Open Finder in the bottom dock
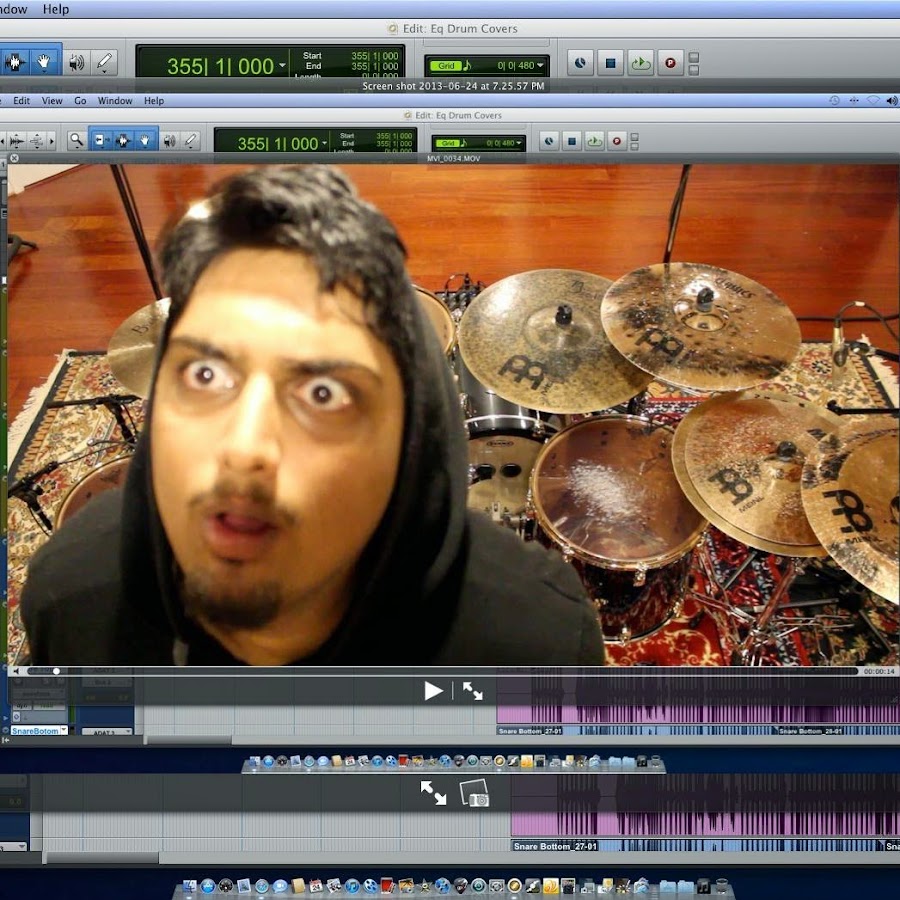Viewport: 900px width, 900px height. click(189, 886)
